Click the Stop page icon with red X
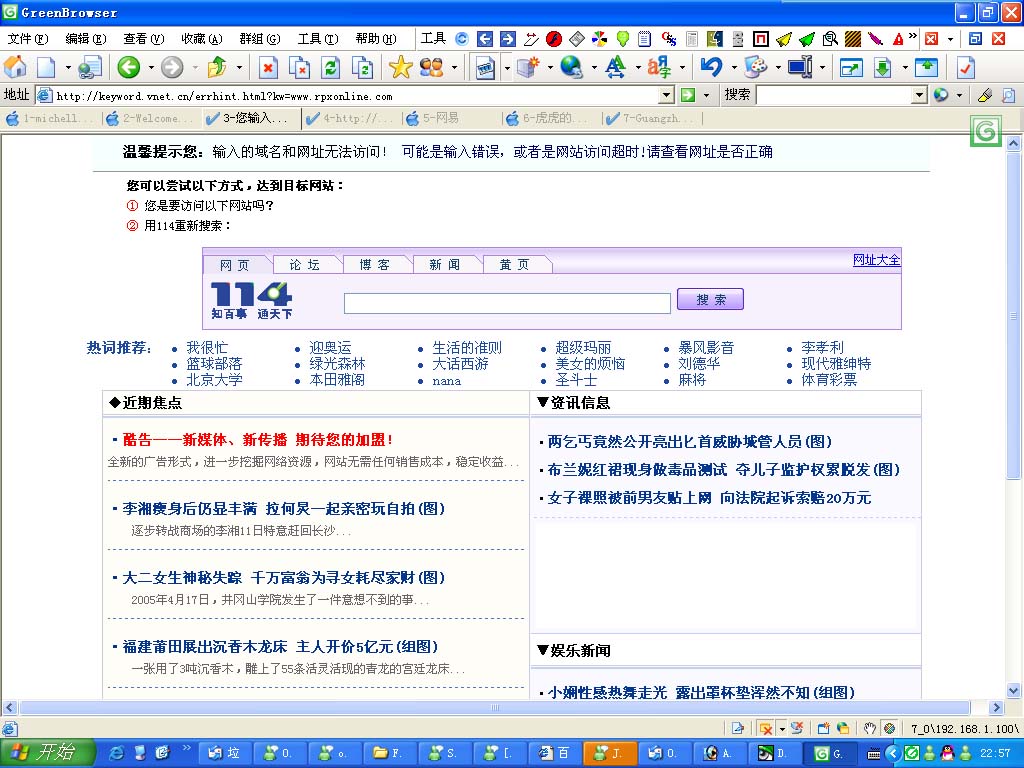Screen dimensions: 1024x768 pyautogui.click(x=268, y=67)
